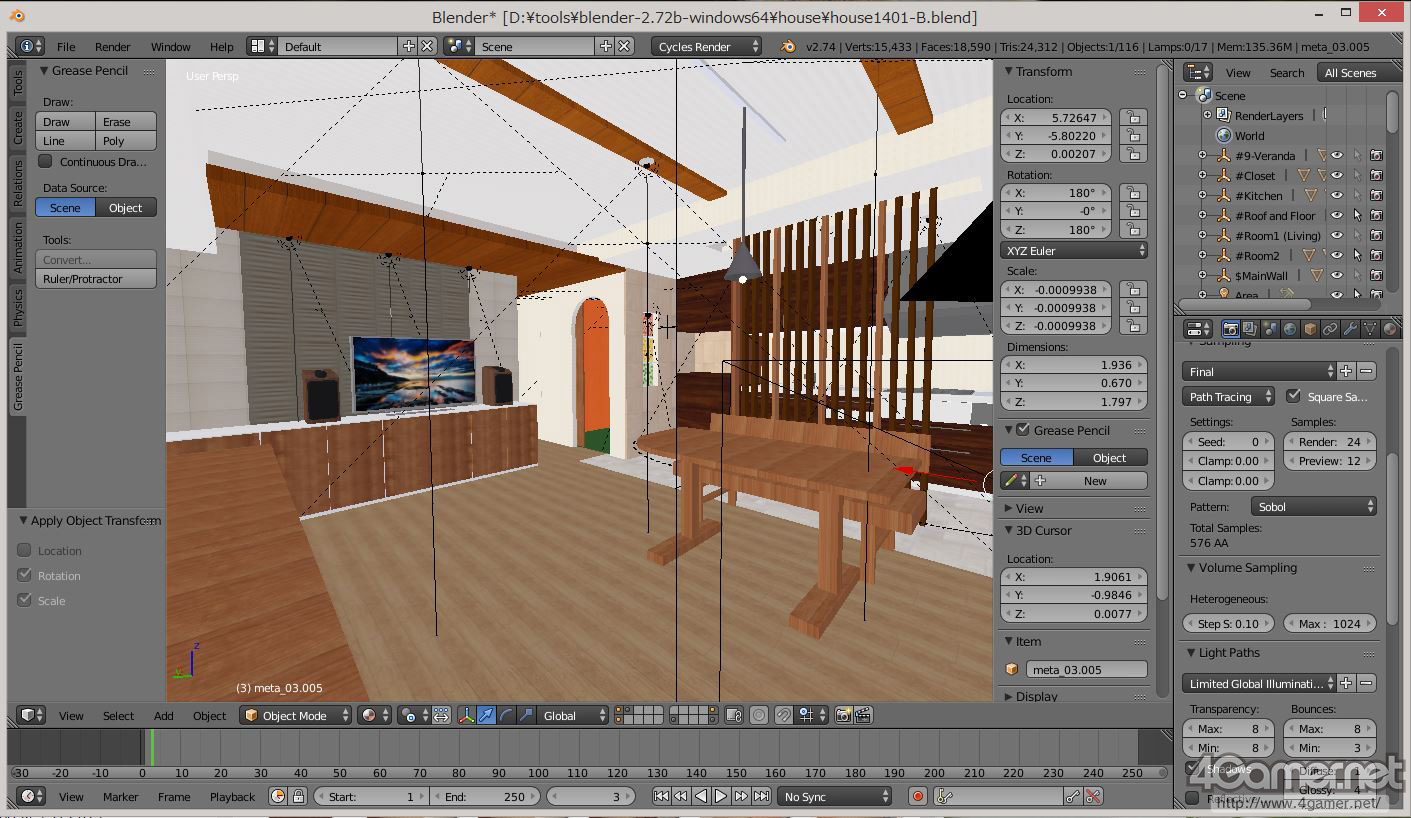Screen dimensions: 1411x818
Task: Open the World properties globe tab
Action: [1290, 329]
